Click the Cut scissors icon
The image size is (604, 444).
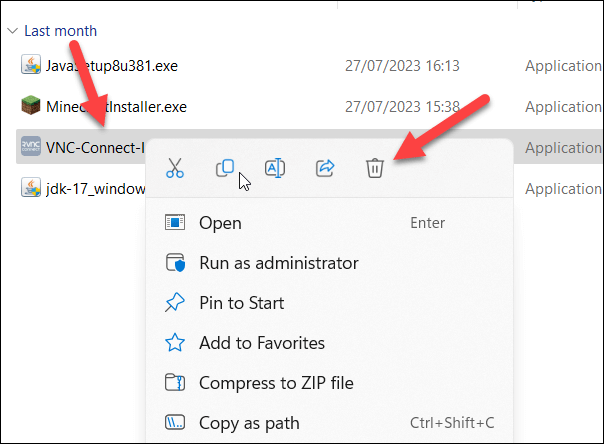pos(175,168)
